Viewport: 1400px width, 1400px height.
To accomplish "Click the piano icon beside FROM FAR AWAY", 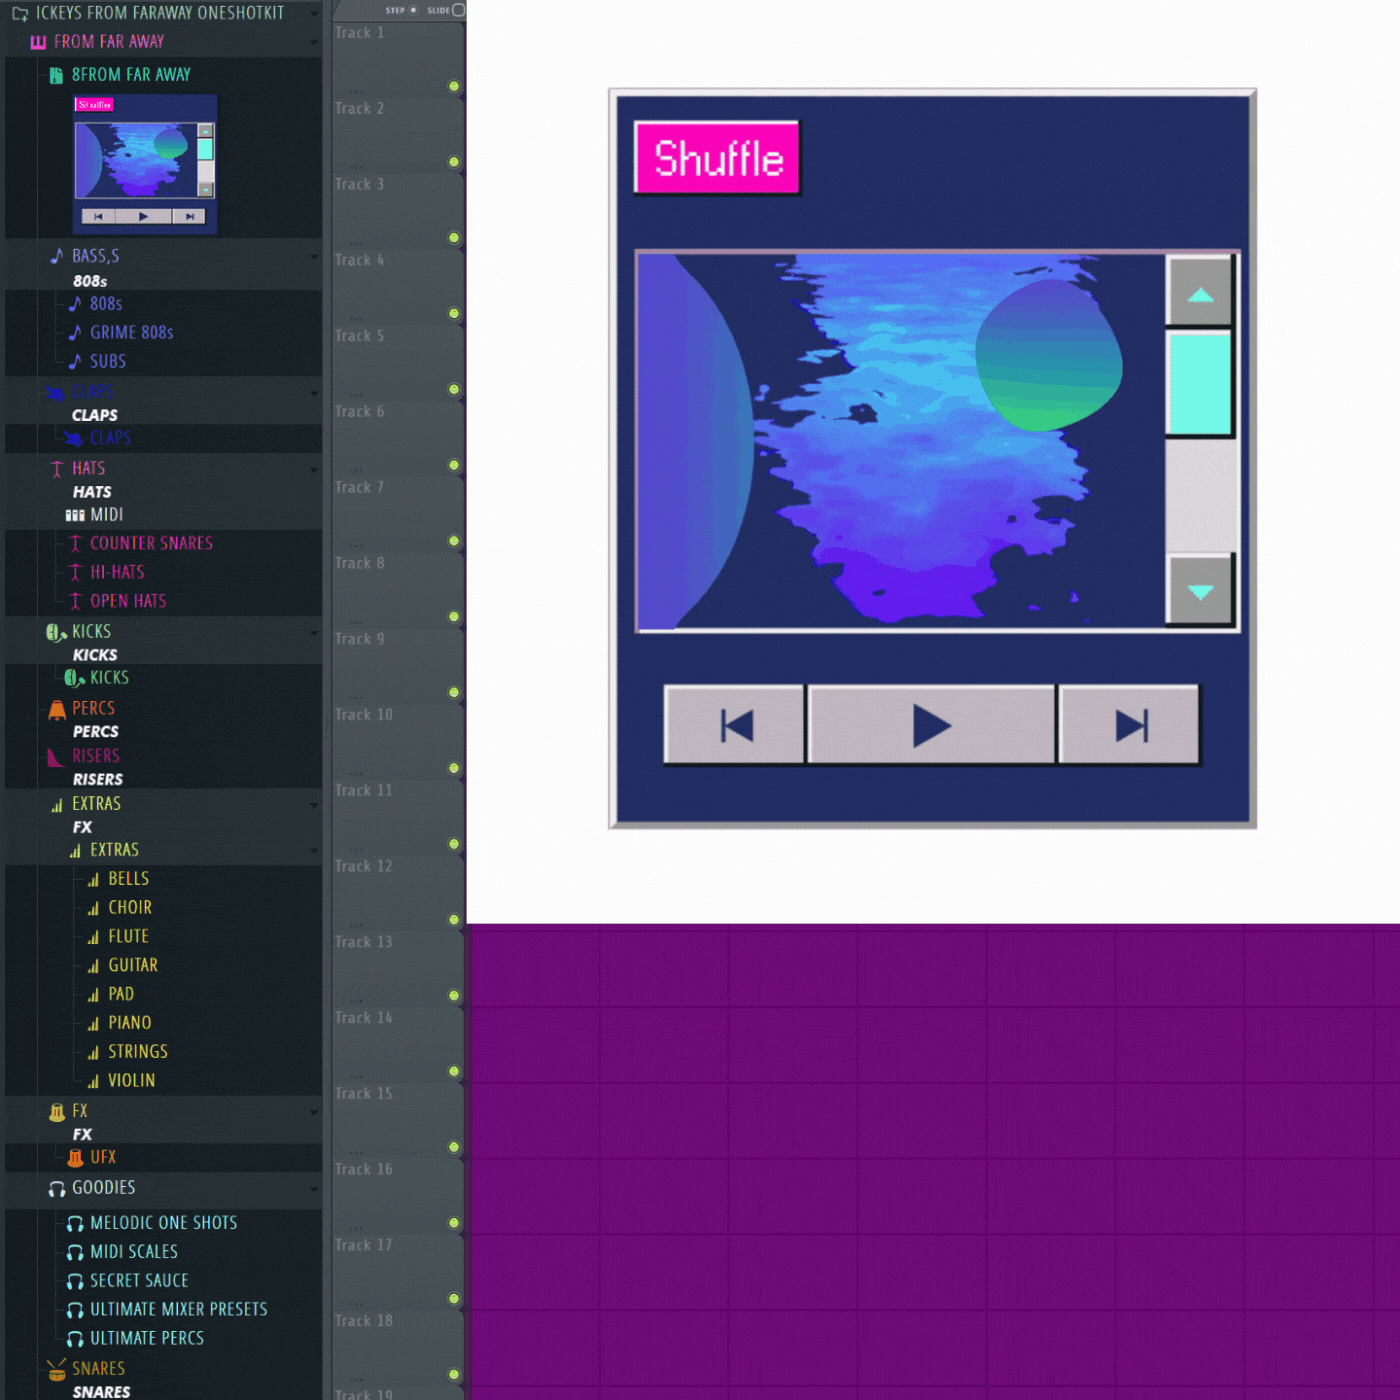I will (38, 42).
